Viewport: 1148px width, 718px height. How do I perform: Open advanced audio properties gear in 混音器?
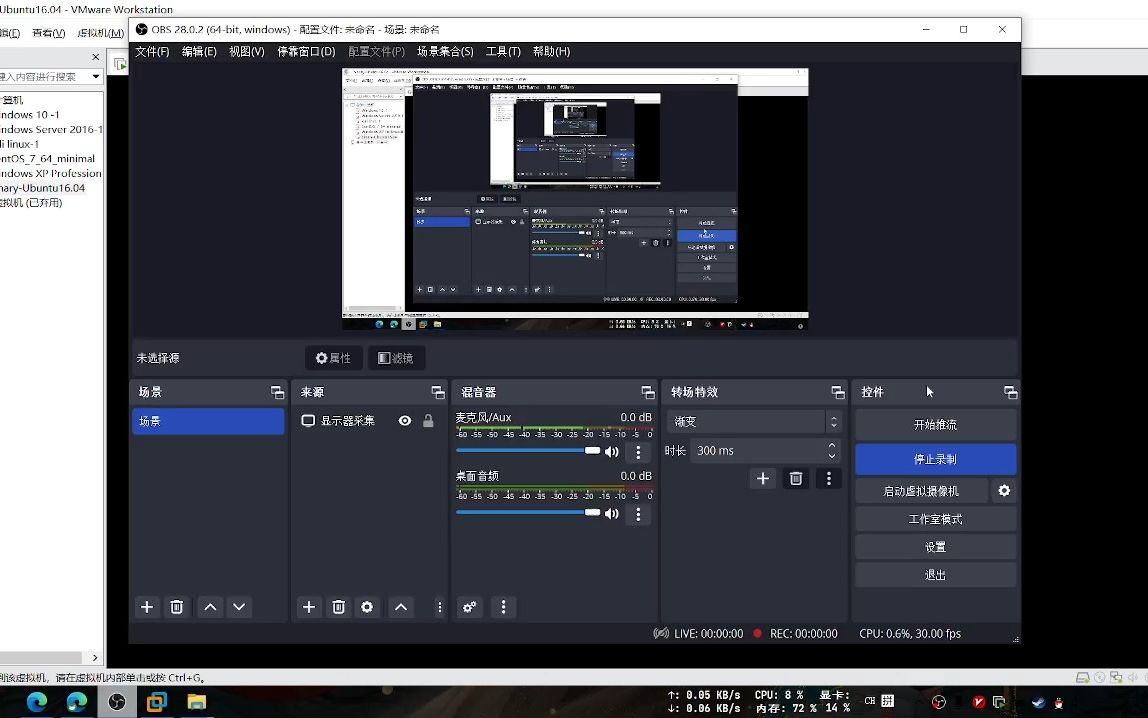[469, 607]
